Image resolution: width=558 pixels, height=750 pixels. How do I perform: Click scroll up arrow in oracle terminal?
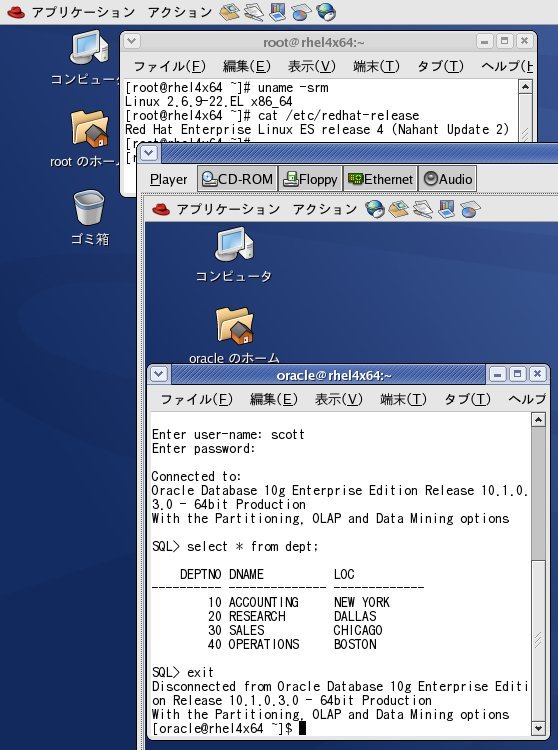click(538, 420)
